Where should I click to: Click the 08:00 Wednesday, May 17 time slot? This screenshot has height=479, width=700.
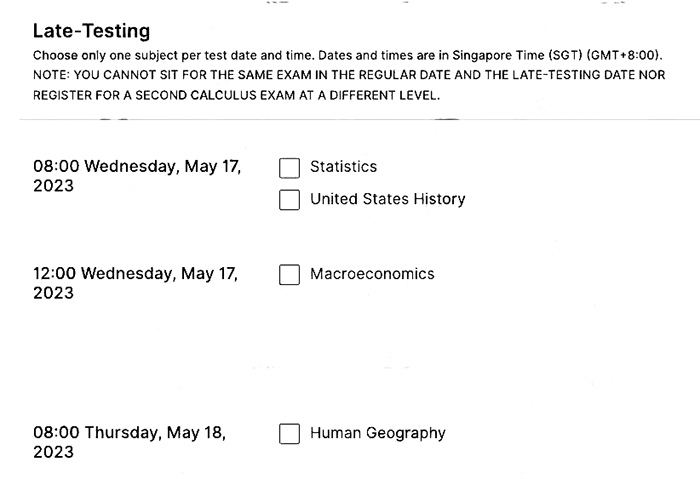tap(137, 166)
